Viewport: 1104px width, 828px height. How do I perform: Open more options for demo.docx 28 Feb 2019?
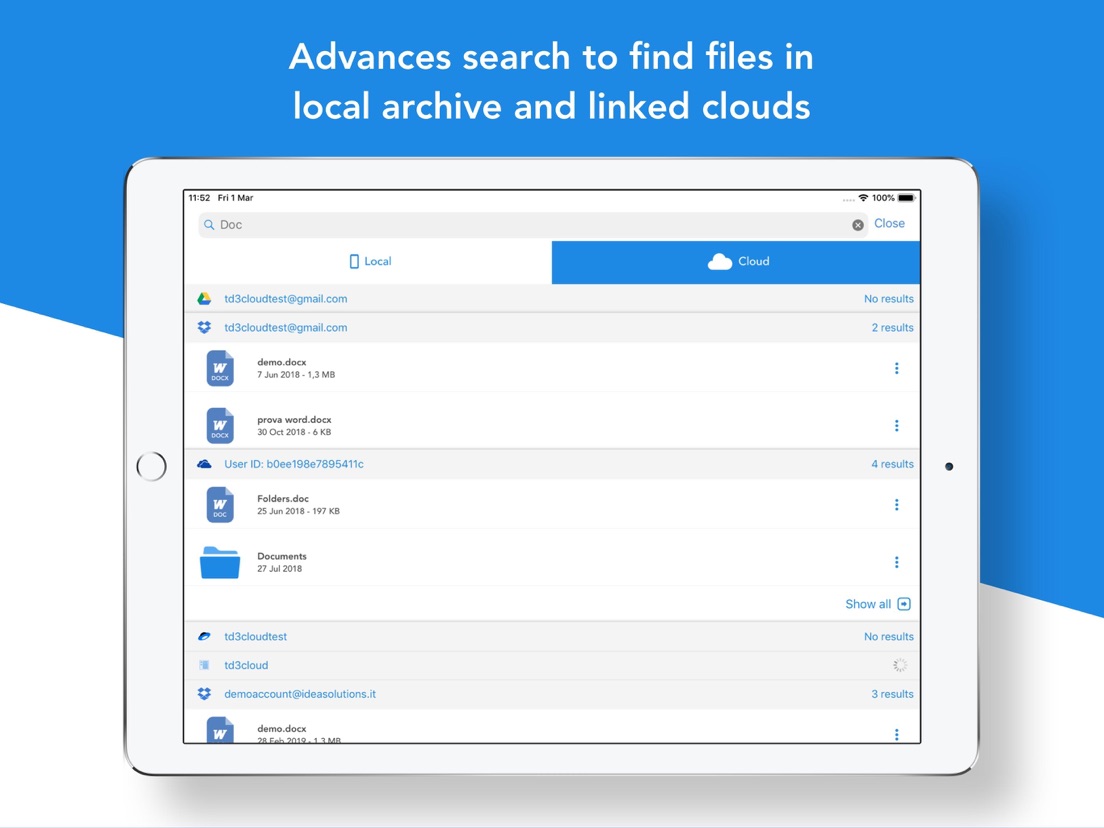(896, 734)
